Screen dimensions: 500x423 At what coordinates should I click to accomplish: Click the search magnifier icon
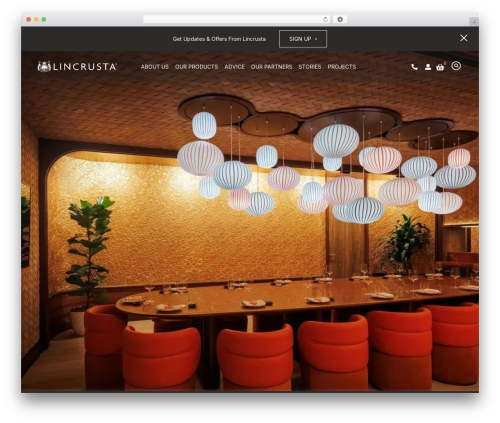[456, 66]
